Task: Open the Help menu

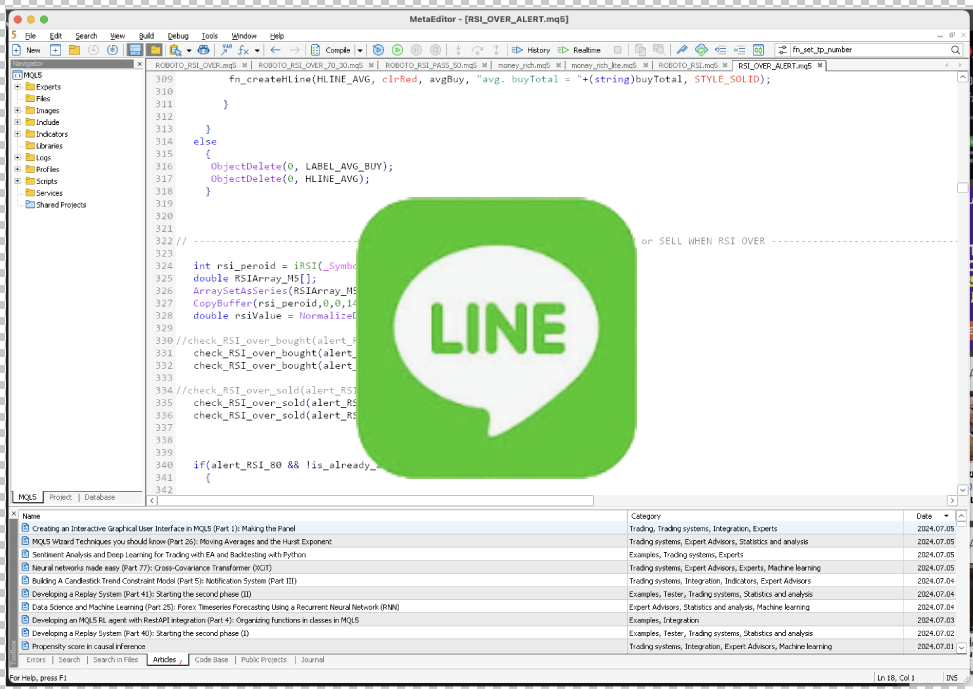Action: click(277, 36)
